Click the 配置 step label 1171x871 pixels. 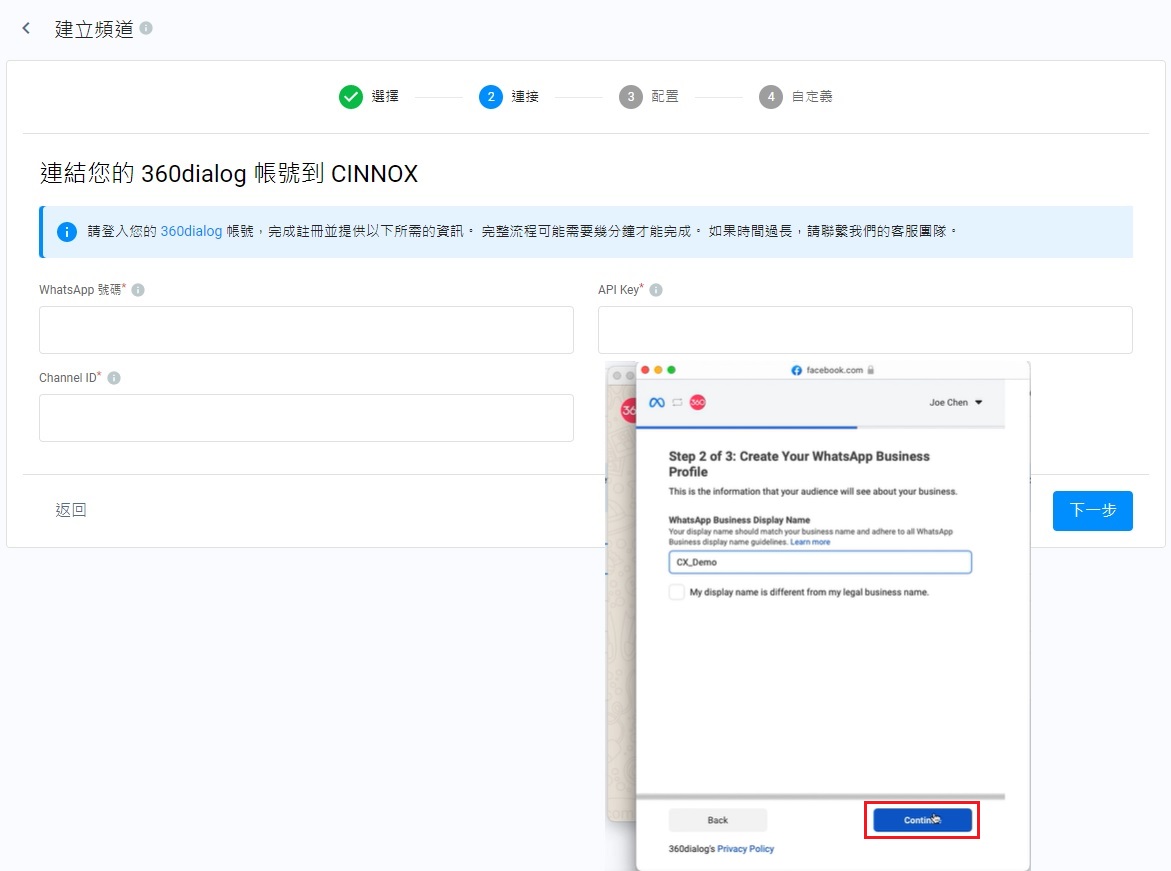(665, 96)
